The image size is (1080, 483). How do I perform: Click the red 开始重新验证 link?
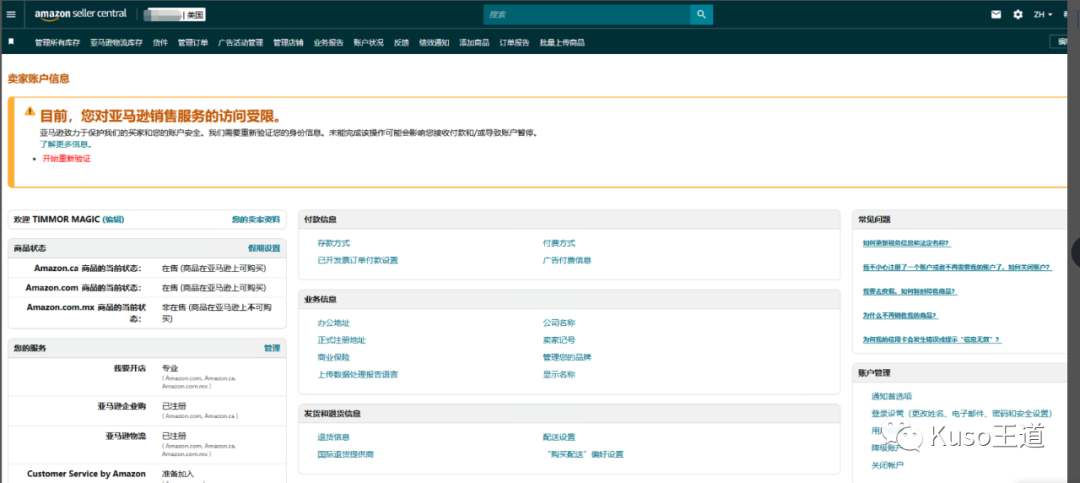67,158
